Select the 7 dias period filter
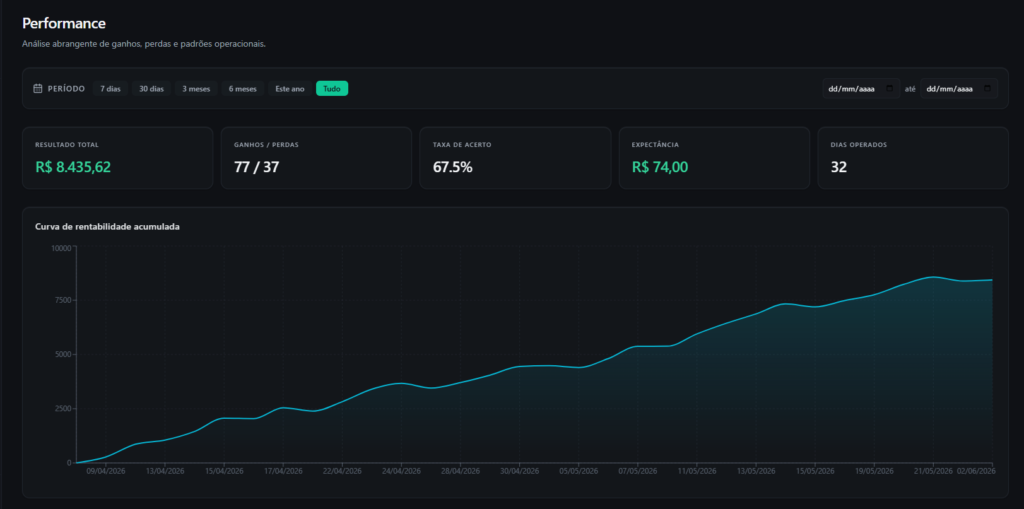Viewport: 1024px width, 509px height. [x=110, y=88]
